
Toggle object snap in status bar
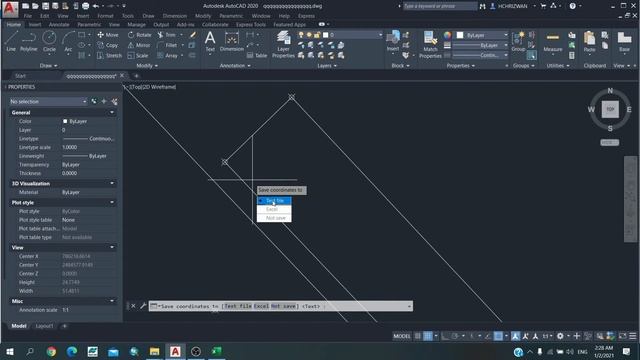pos(498,336)
